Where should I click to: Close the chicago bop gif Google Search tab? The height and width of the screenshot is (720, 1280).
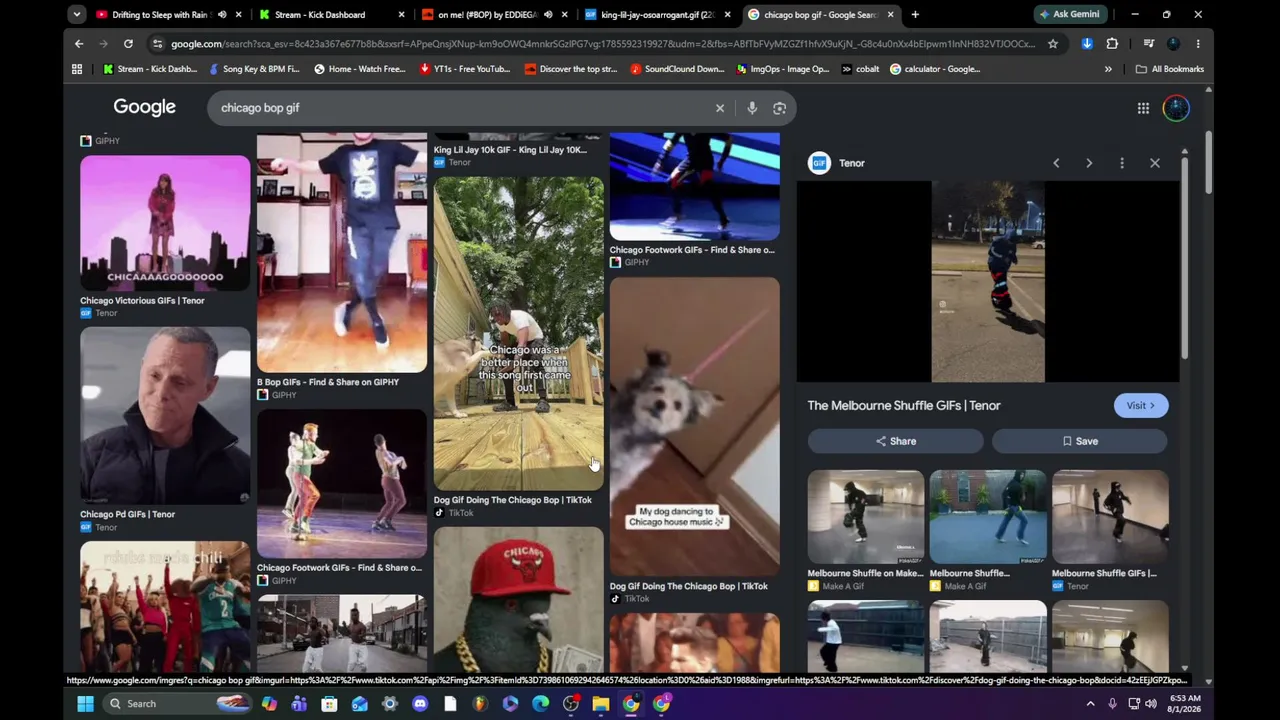click(x=890, y=15)
